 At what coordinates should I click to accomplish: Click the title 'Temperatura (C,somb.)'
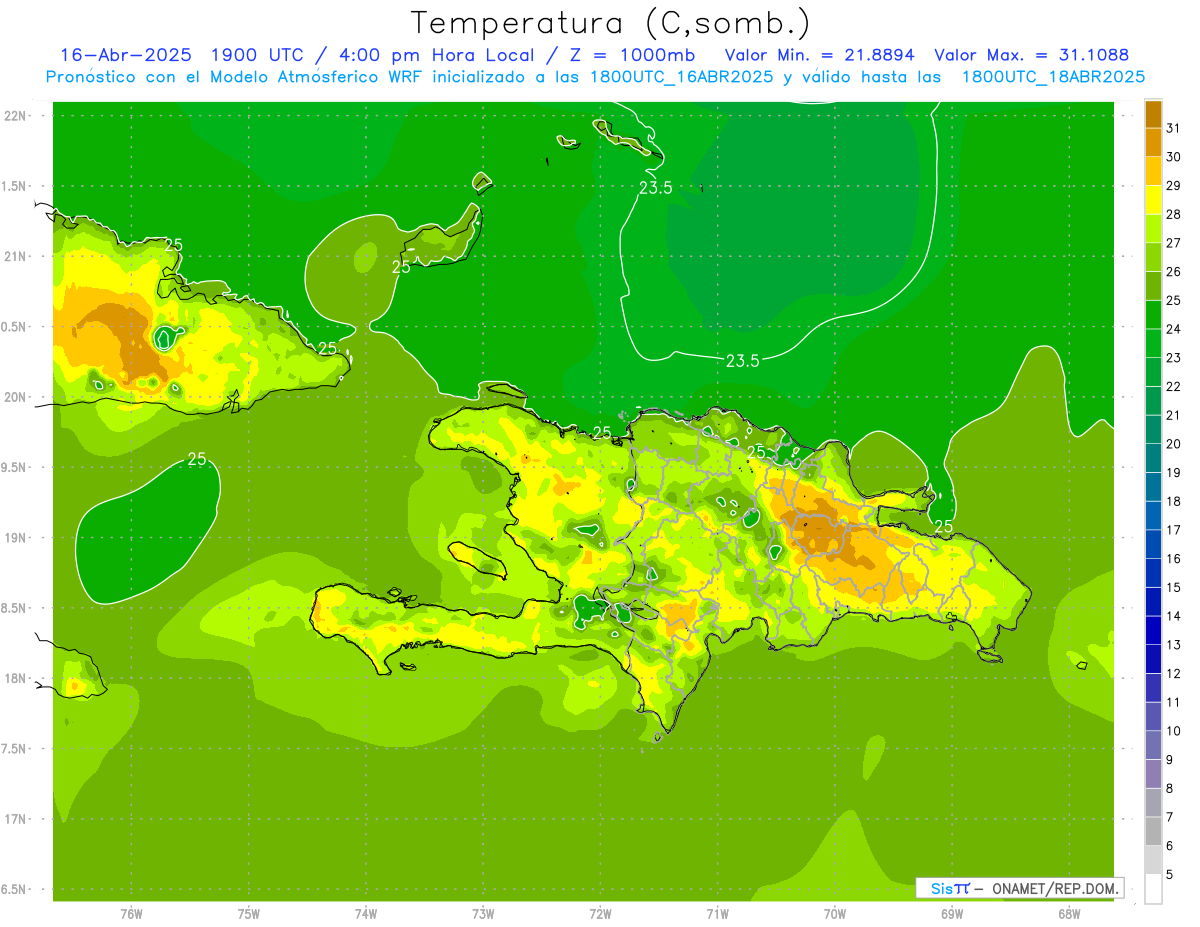(611, 22)
